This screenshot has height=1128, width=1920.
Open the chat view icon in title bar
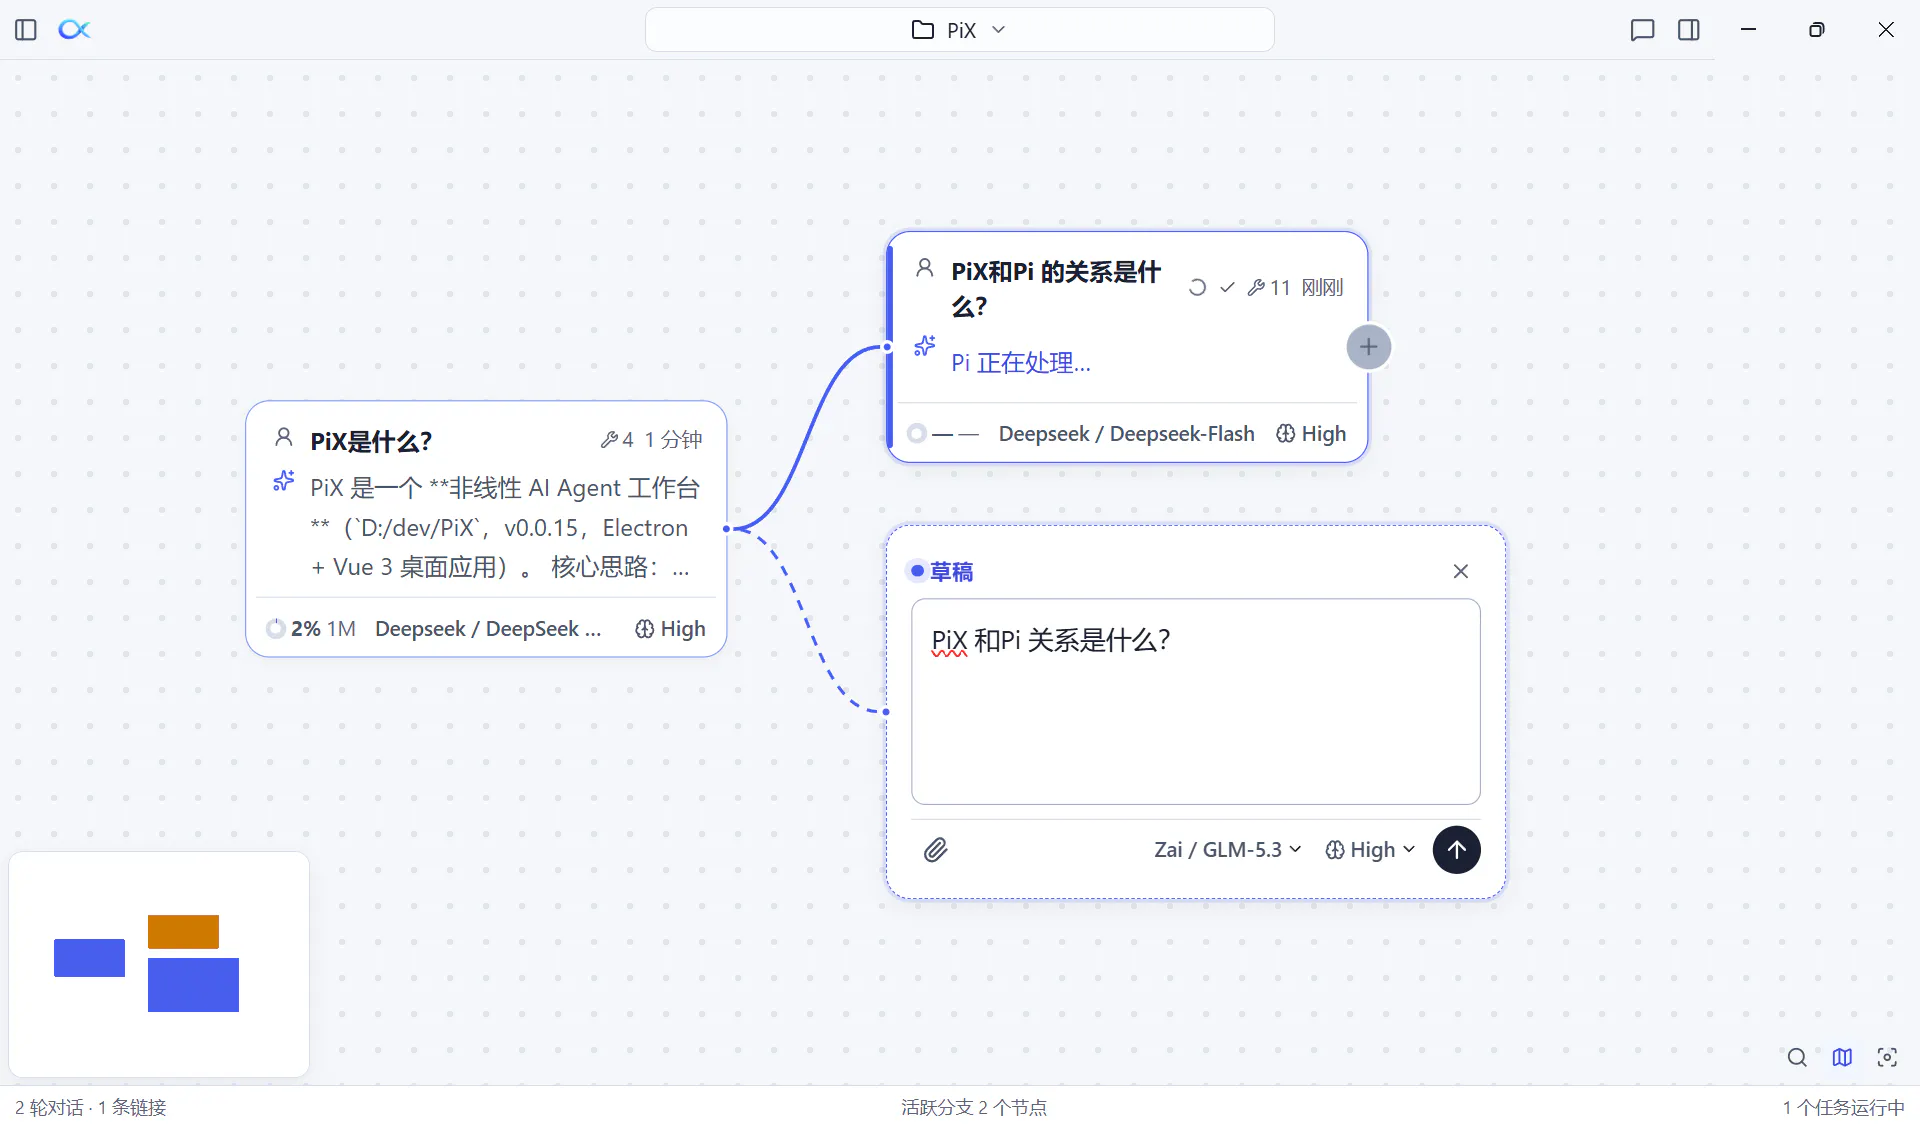click(1642, 30)
